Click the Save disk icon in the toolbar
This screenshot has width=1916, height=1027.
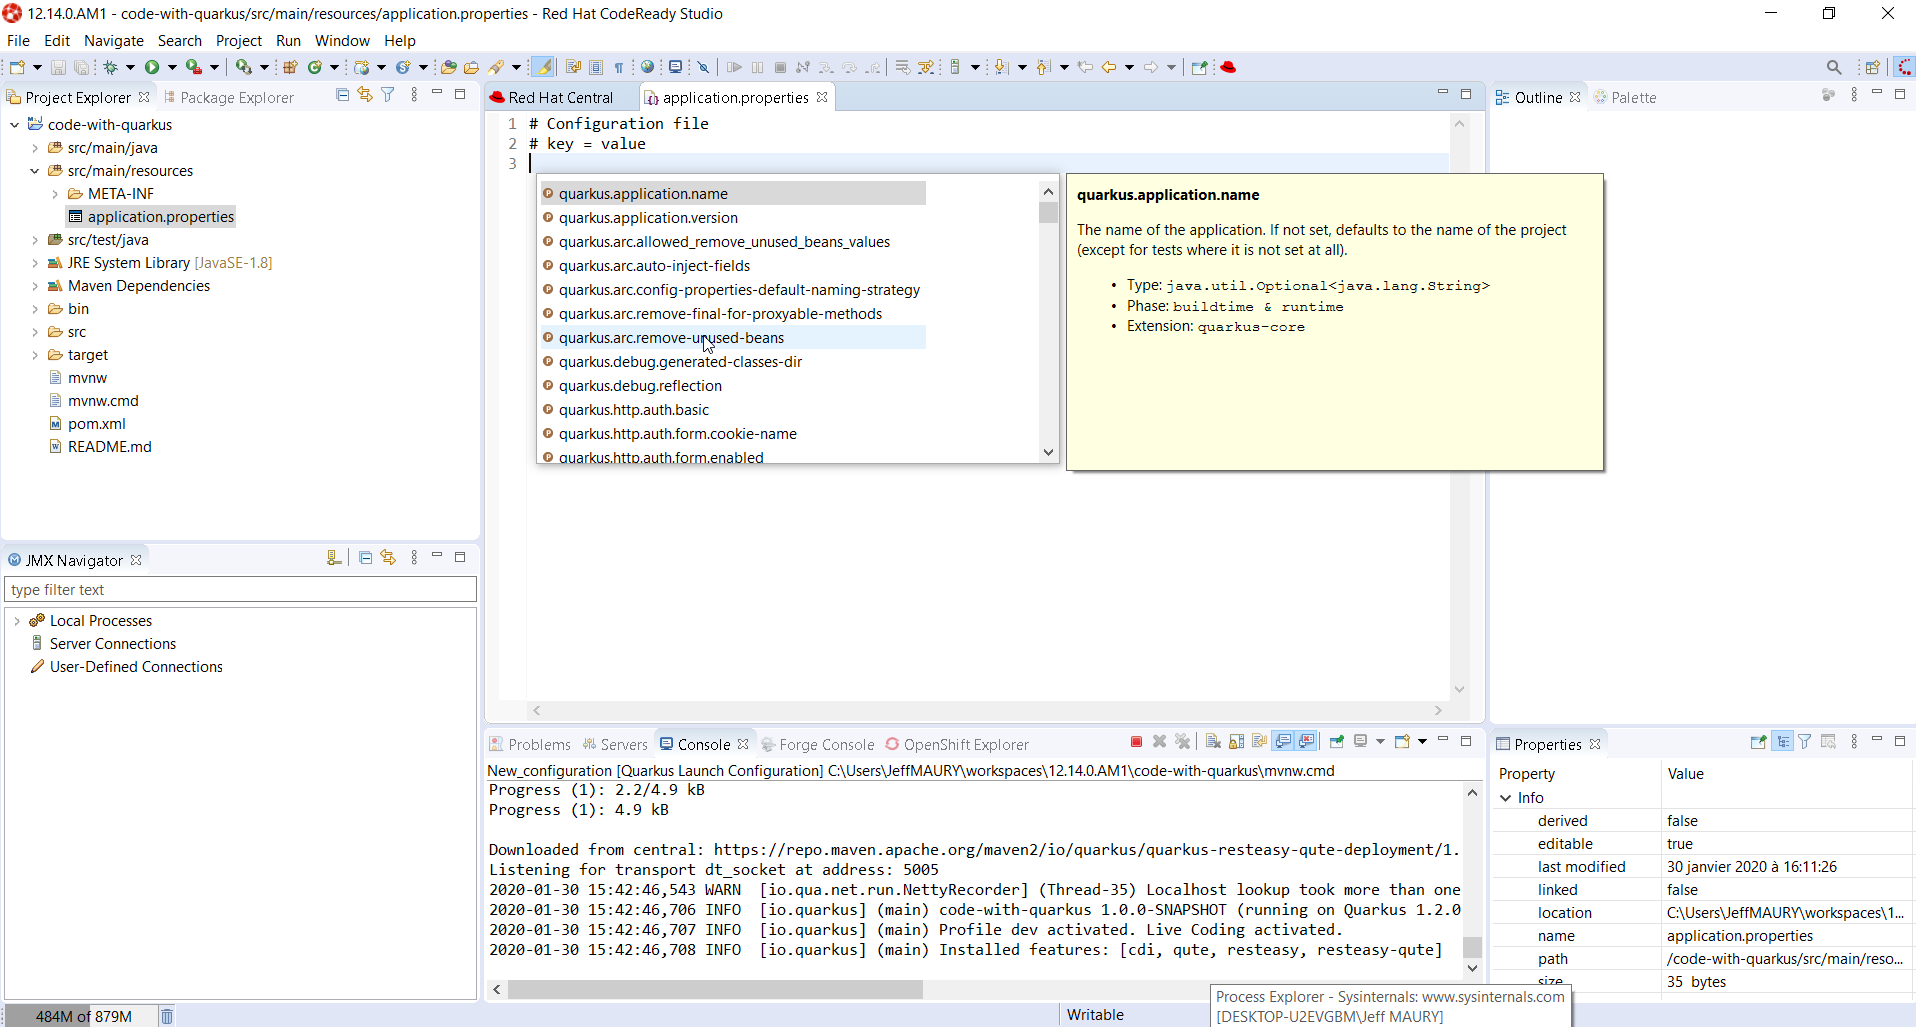click(58, 67)
